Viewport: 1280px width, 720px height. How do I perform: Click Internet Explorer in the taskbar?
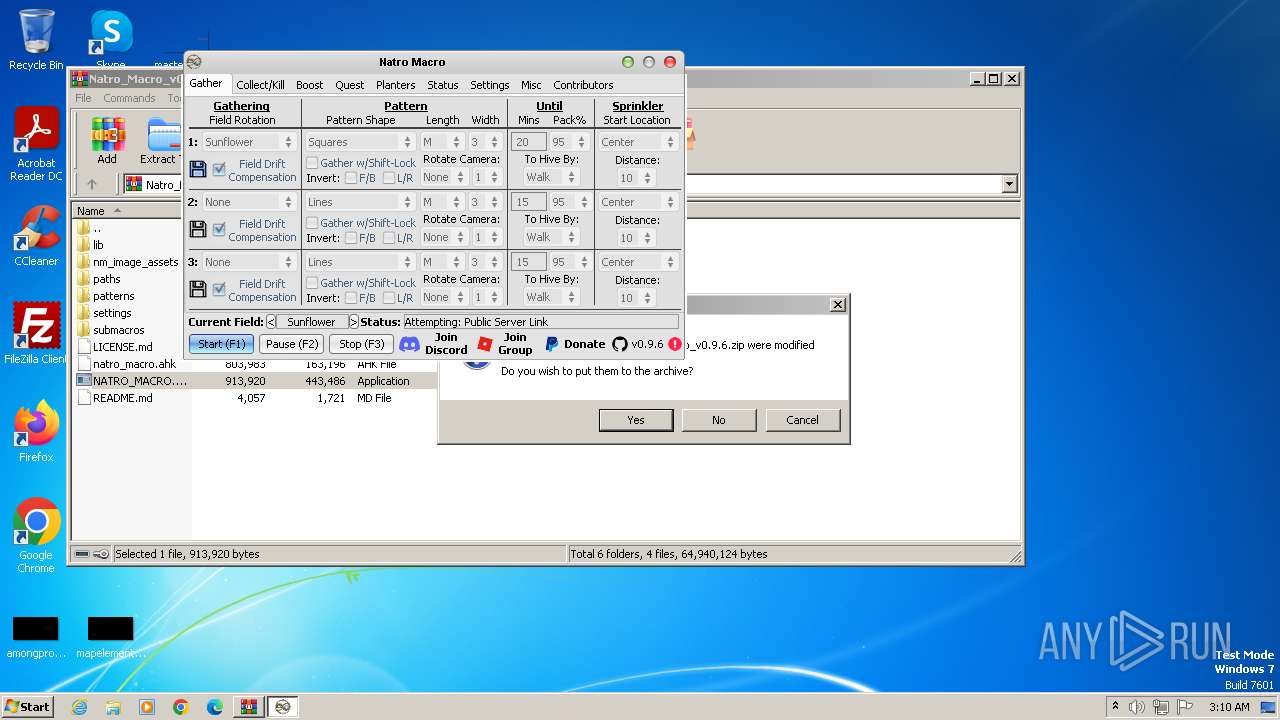pos(79,707)
